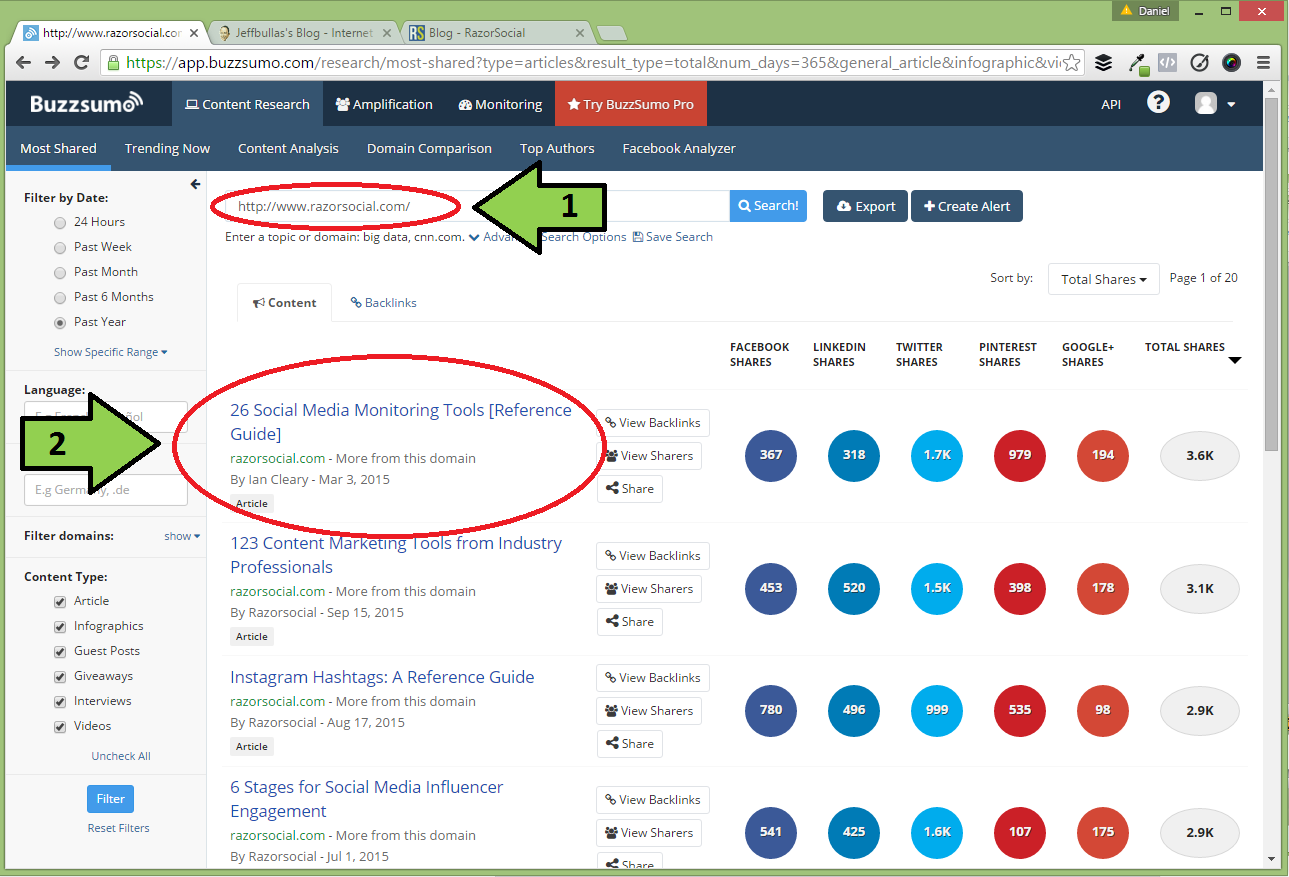Uncheck the Infographics content type

(x=60, y=626)
